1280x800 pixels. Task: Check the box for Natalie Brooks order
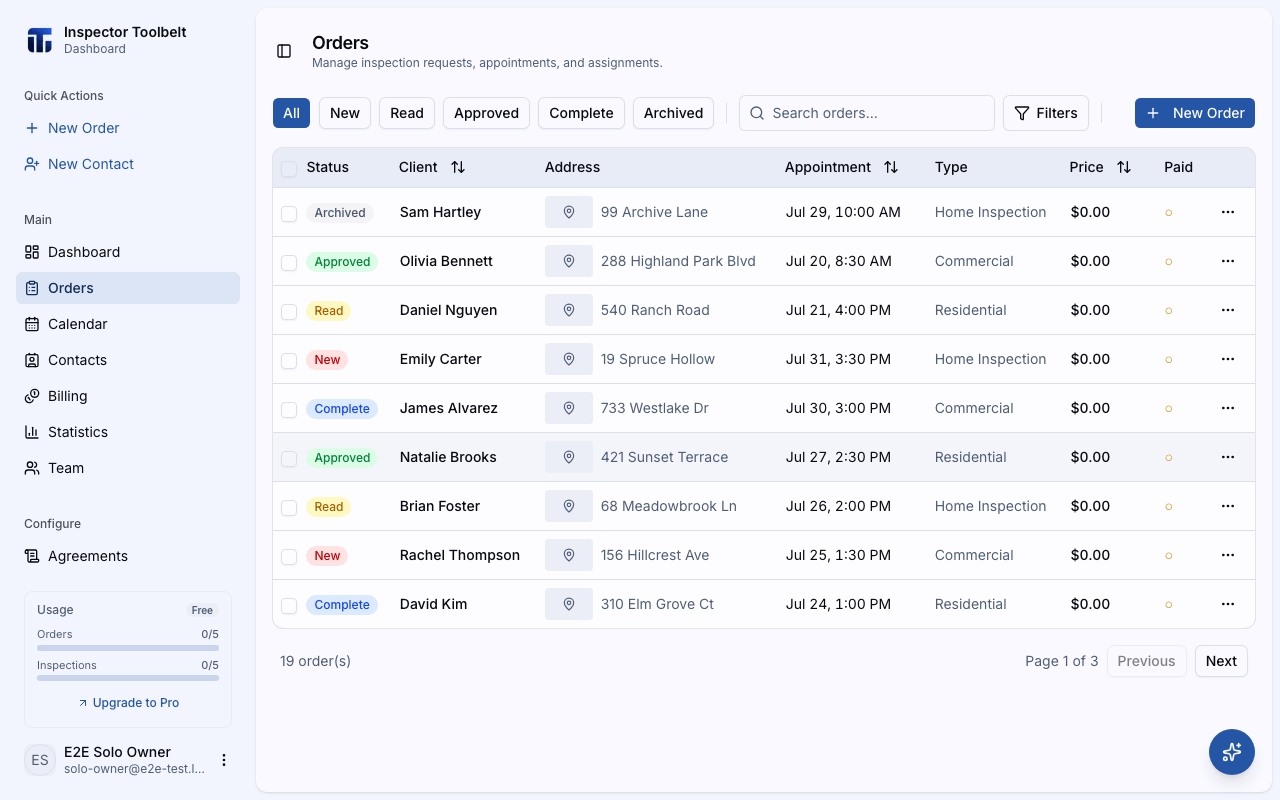point(289,458)
